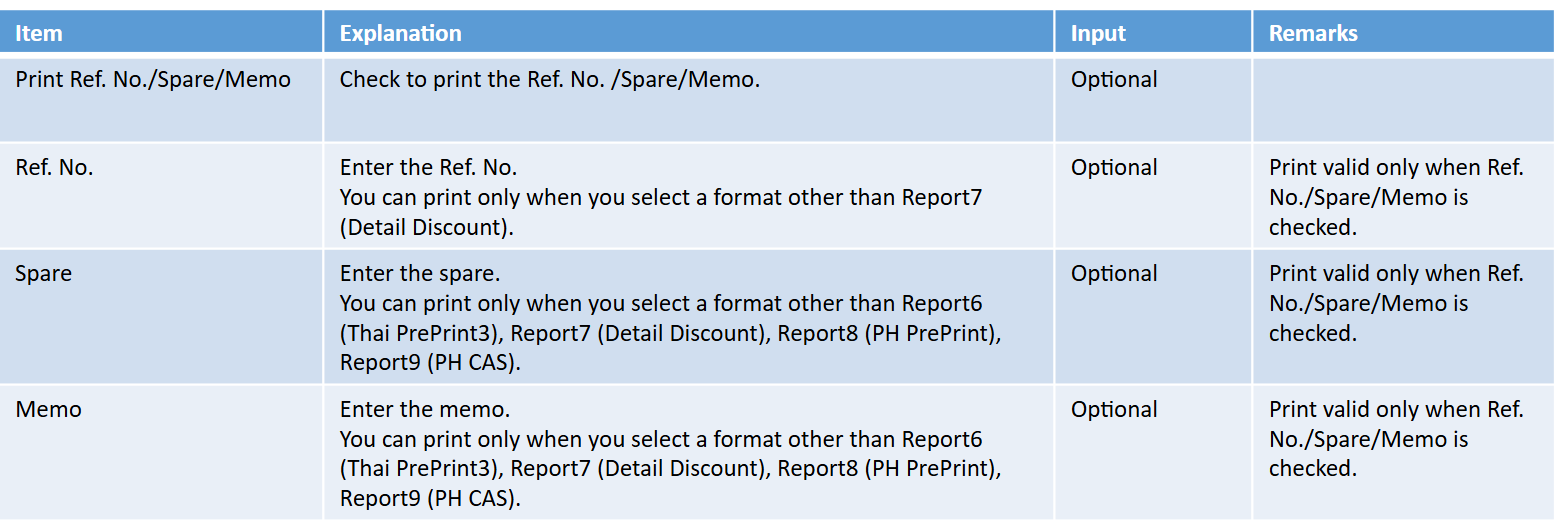Click the 'Enter the spare.' explanation text
1563x523 pixels.
click(x=420, y=273)
